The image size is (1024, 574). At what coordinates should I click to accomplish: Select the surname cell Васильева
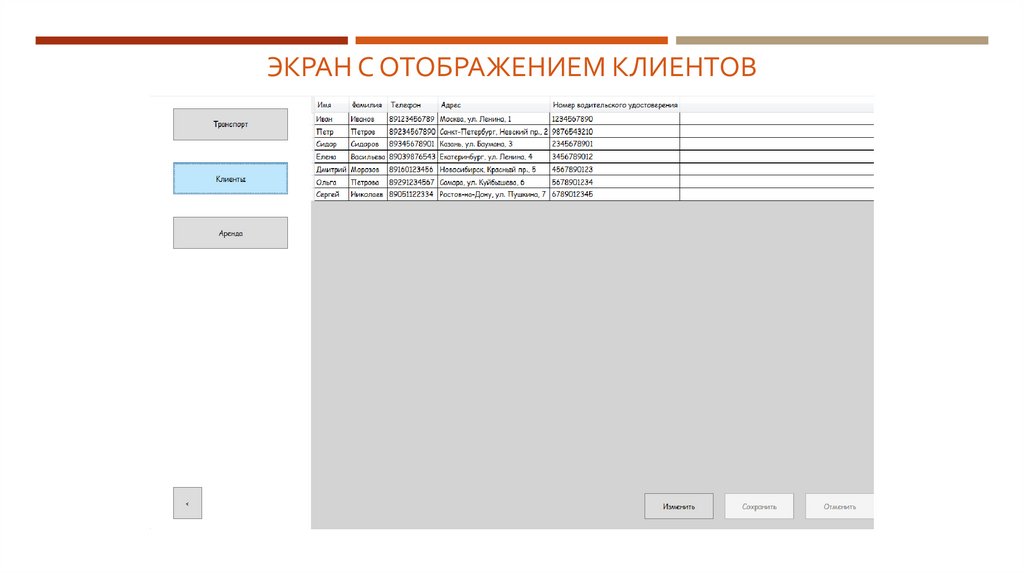368,157
